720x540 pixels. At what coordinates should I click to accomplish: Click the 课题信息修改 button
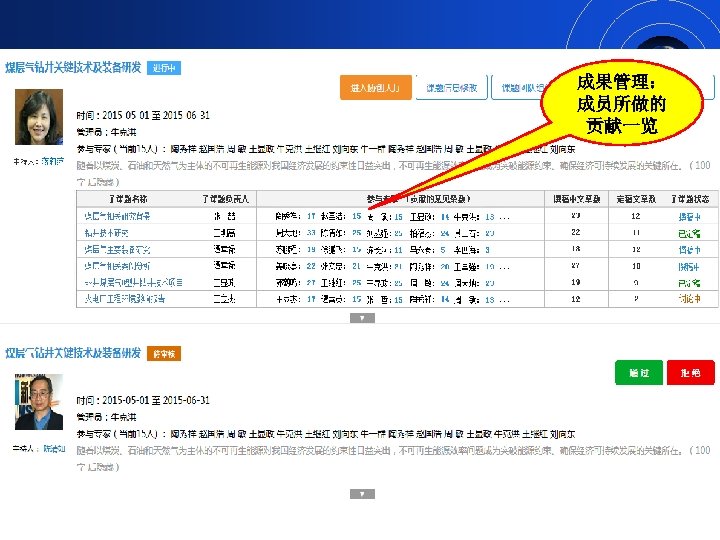[451, 87]
